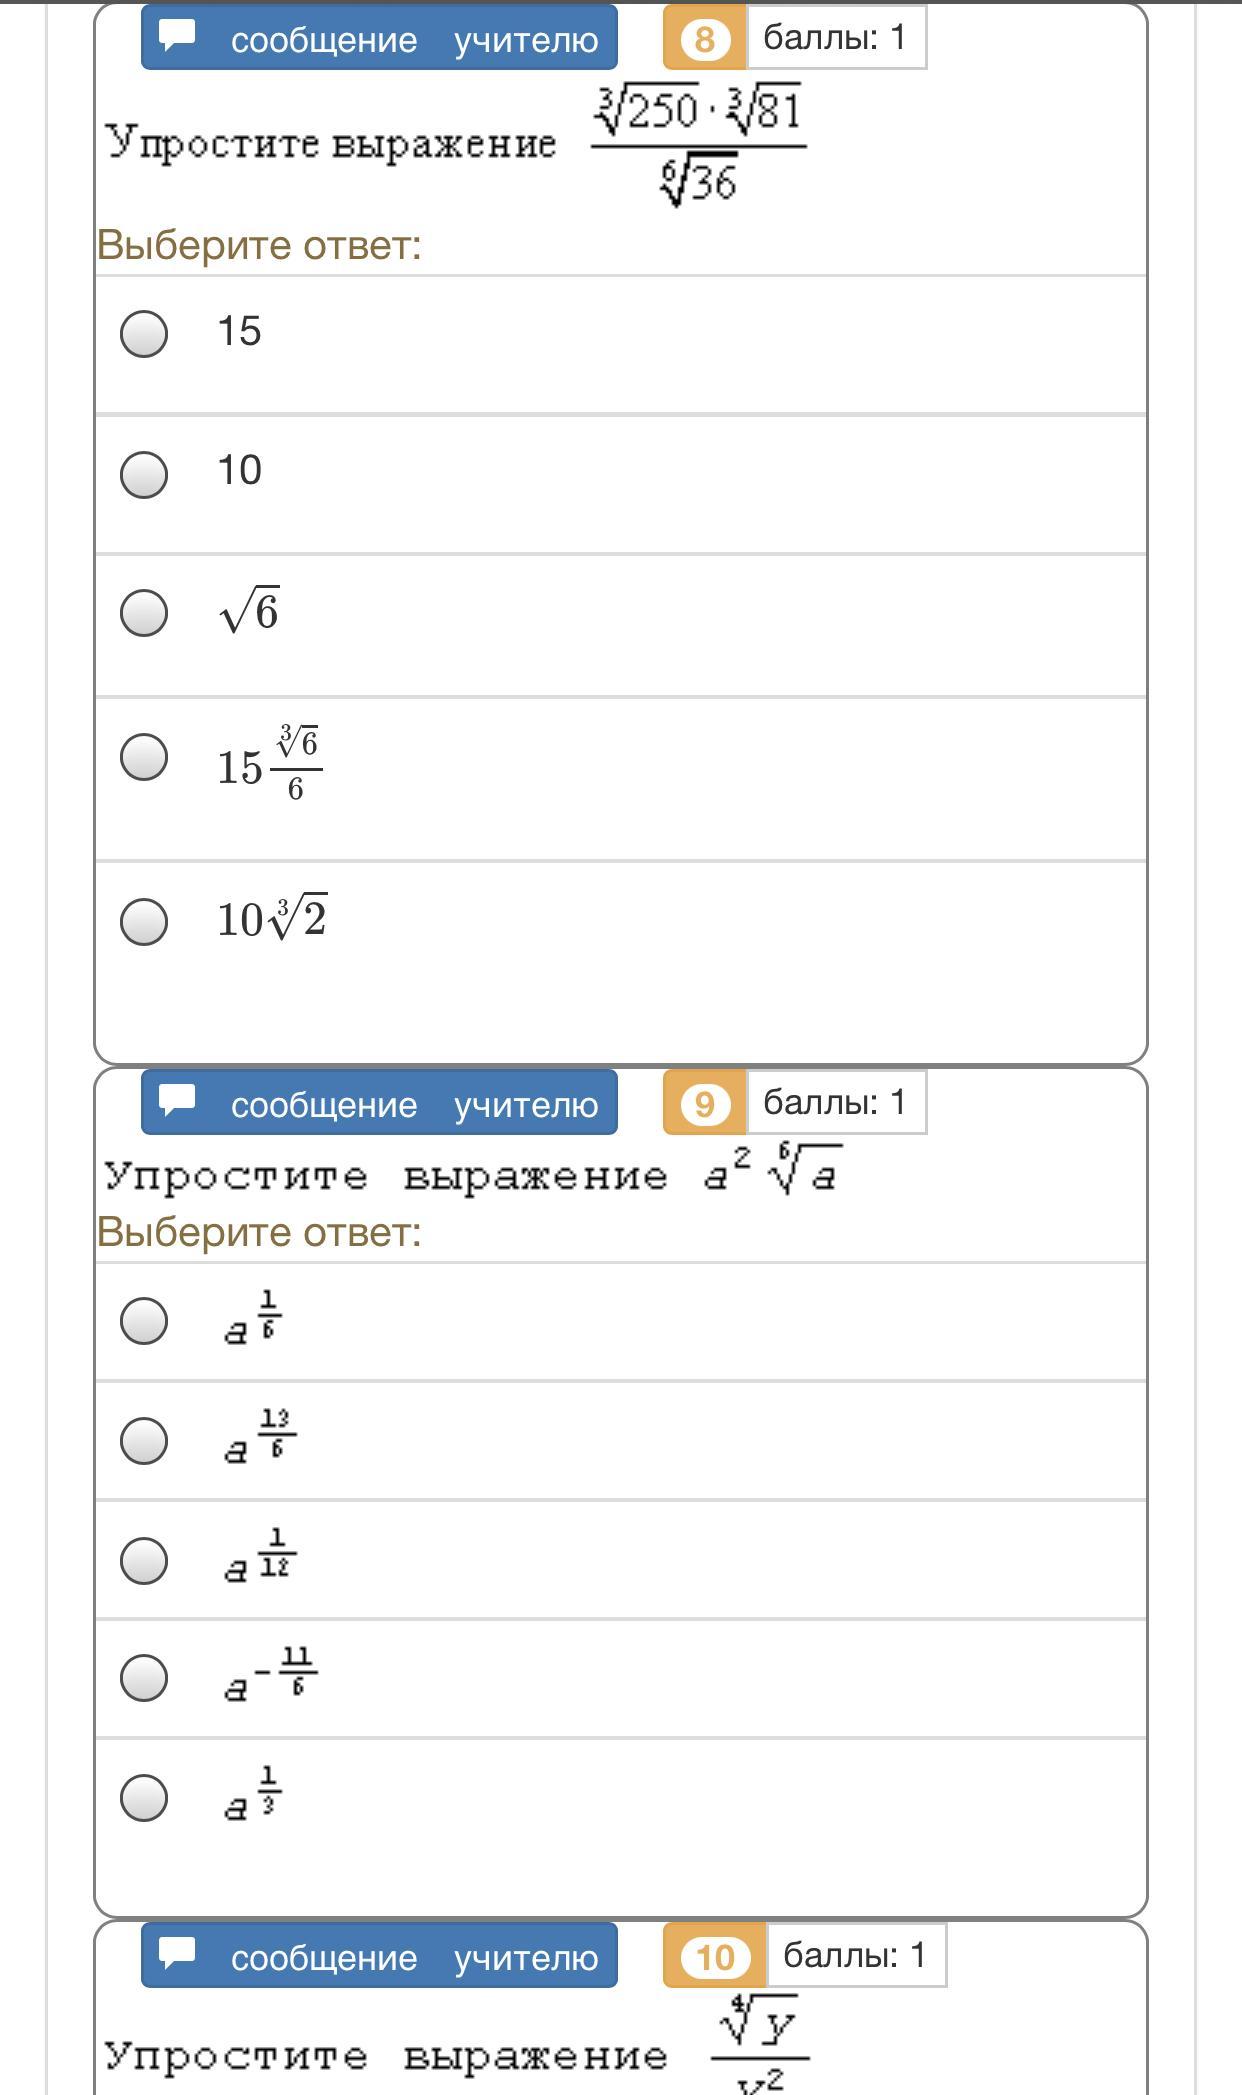Choose a to the power minus 11/6
1242x2095 pixels.
[144, 1678]
